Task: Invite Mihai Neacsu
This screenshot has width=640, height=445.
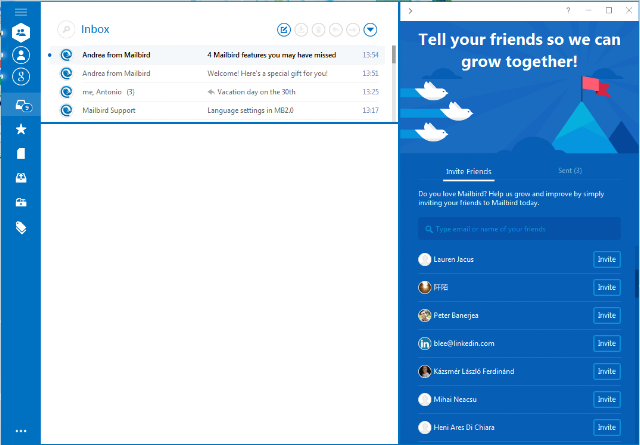Action: [x=607, y=399]
